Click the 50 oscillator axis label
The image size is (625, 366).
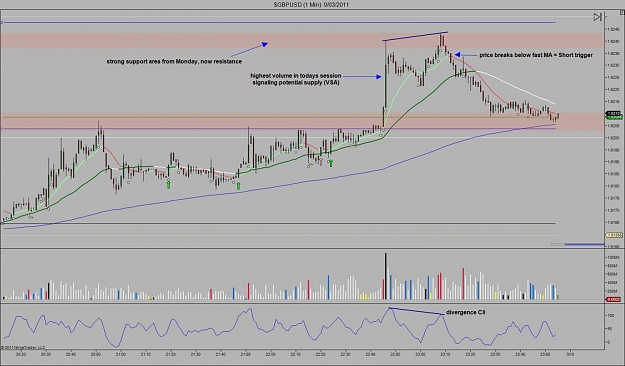(x=609, y=329)
